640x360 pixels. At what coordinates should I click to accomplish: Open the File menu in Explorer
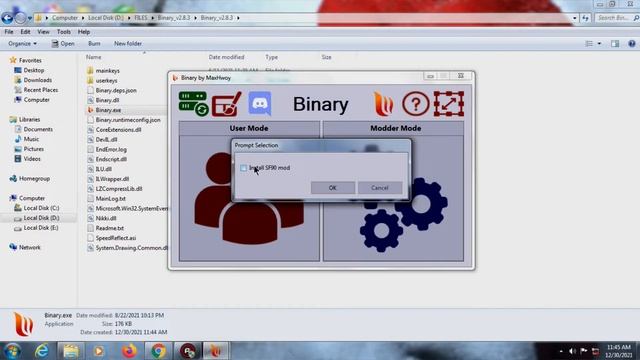[x=9, y=32]
